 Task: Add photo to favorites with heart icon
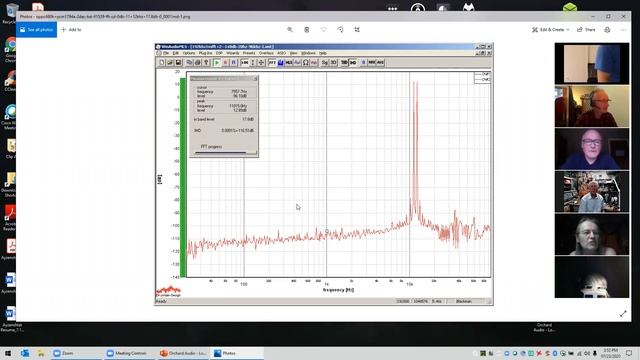click(x=323, y=30)
